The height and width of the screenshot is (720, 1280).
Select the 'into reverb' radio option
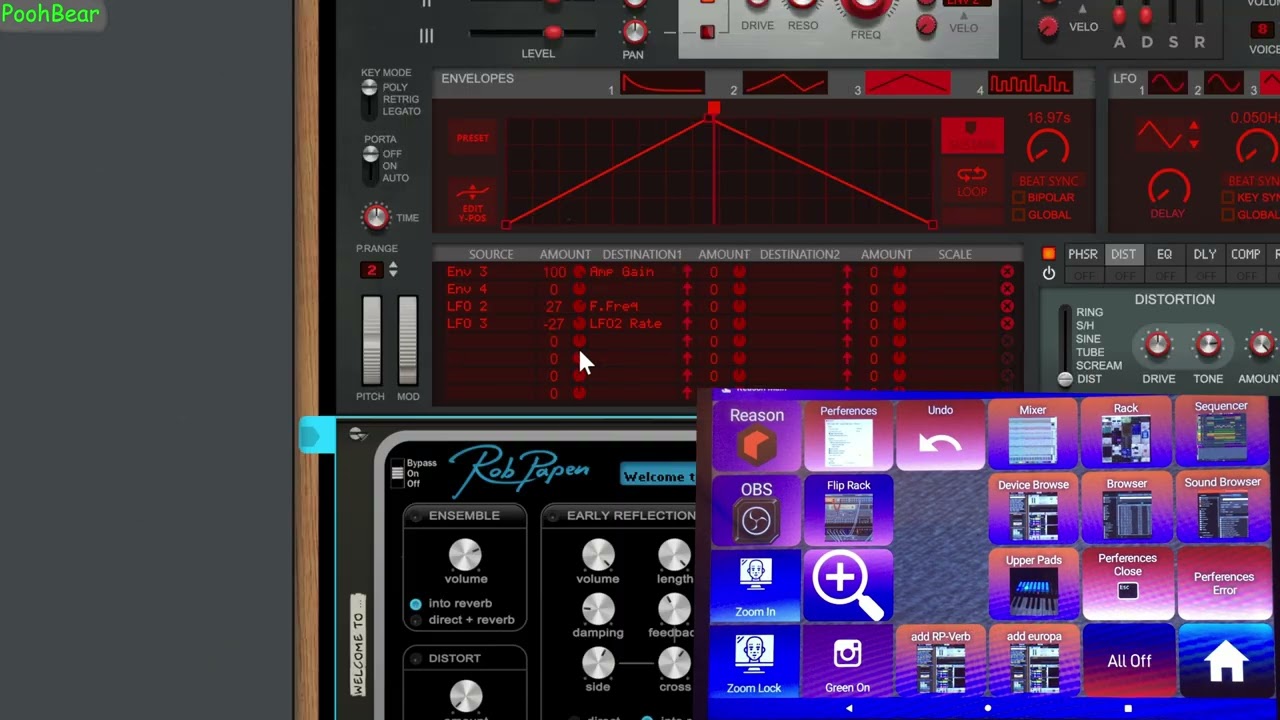(x=415, y=604)
